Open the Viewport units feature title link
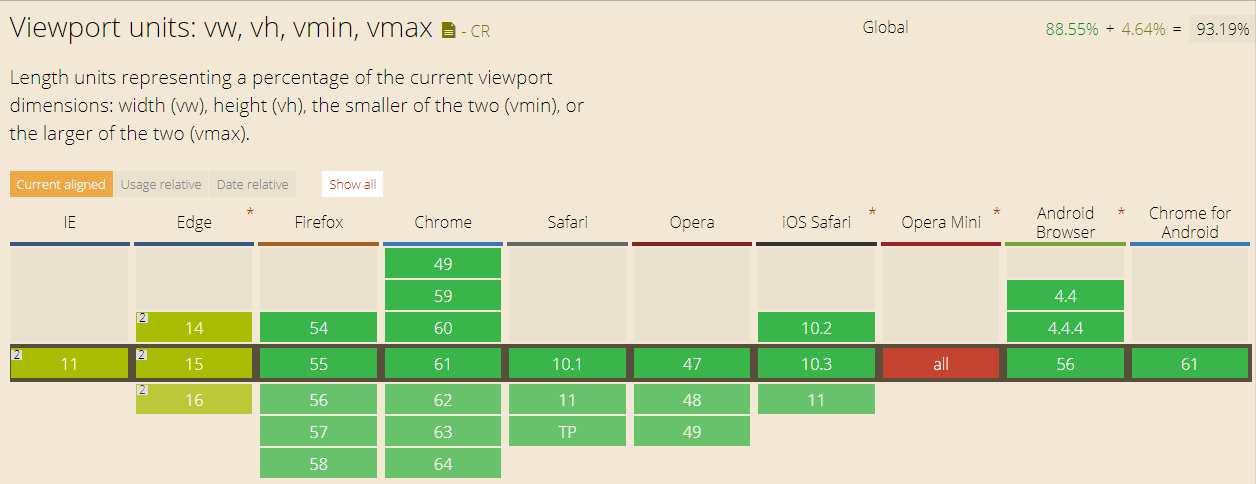The height and width of the screenshot is (484, 1256). click(x=223, y=29)
